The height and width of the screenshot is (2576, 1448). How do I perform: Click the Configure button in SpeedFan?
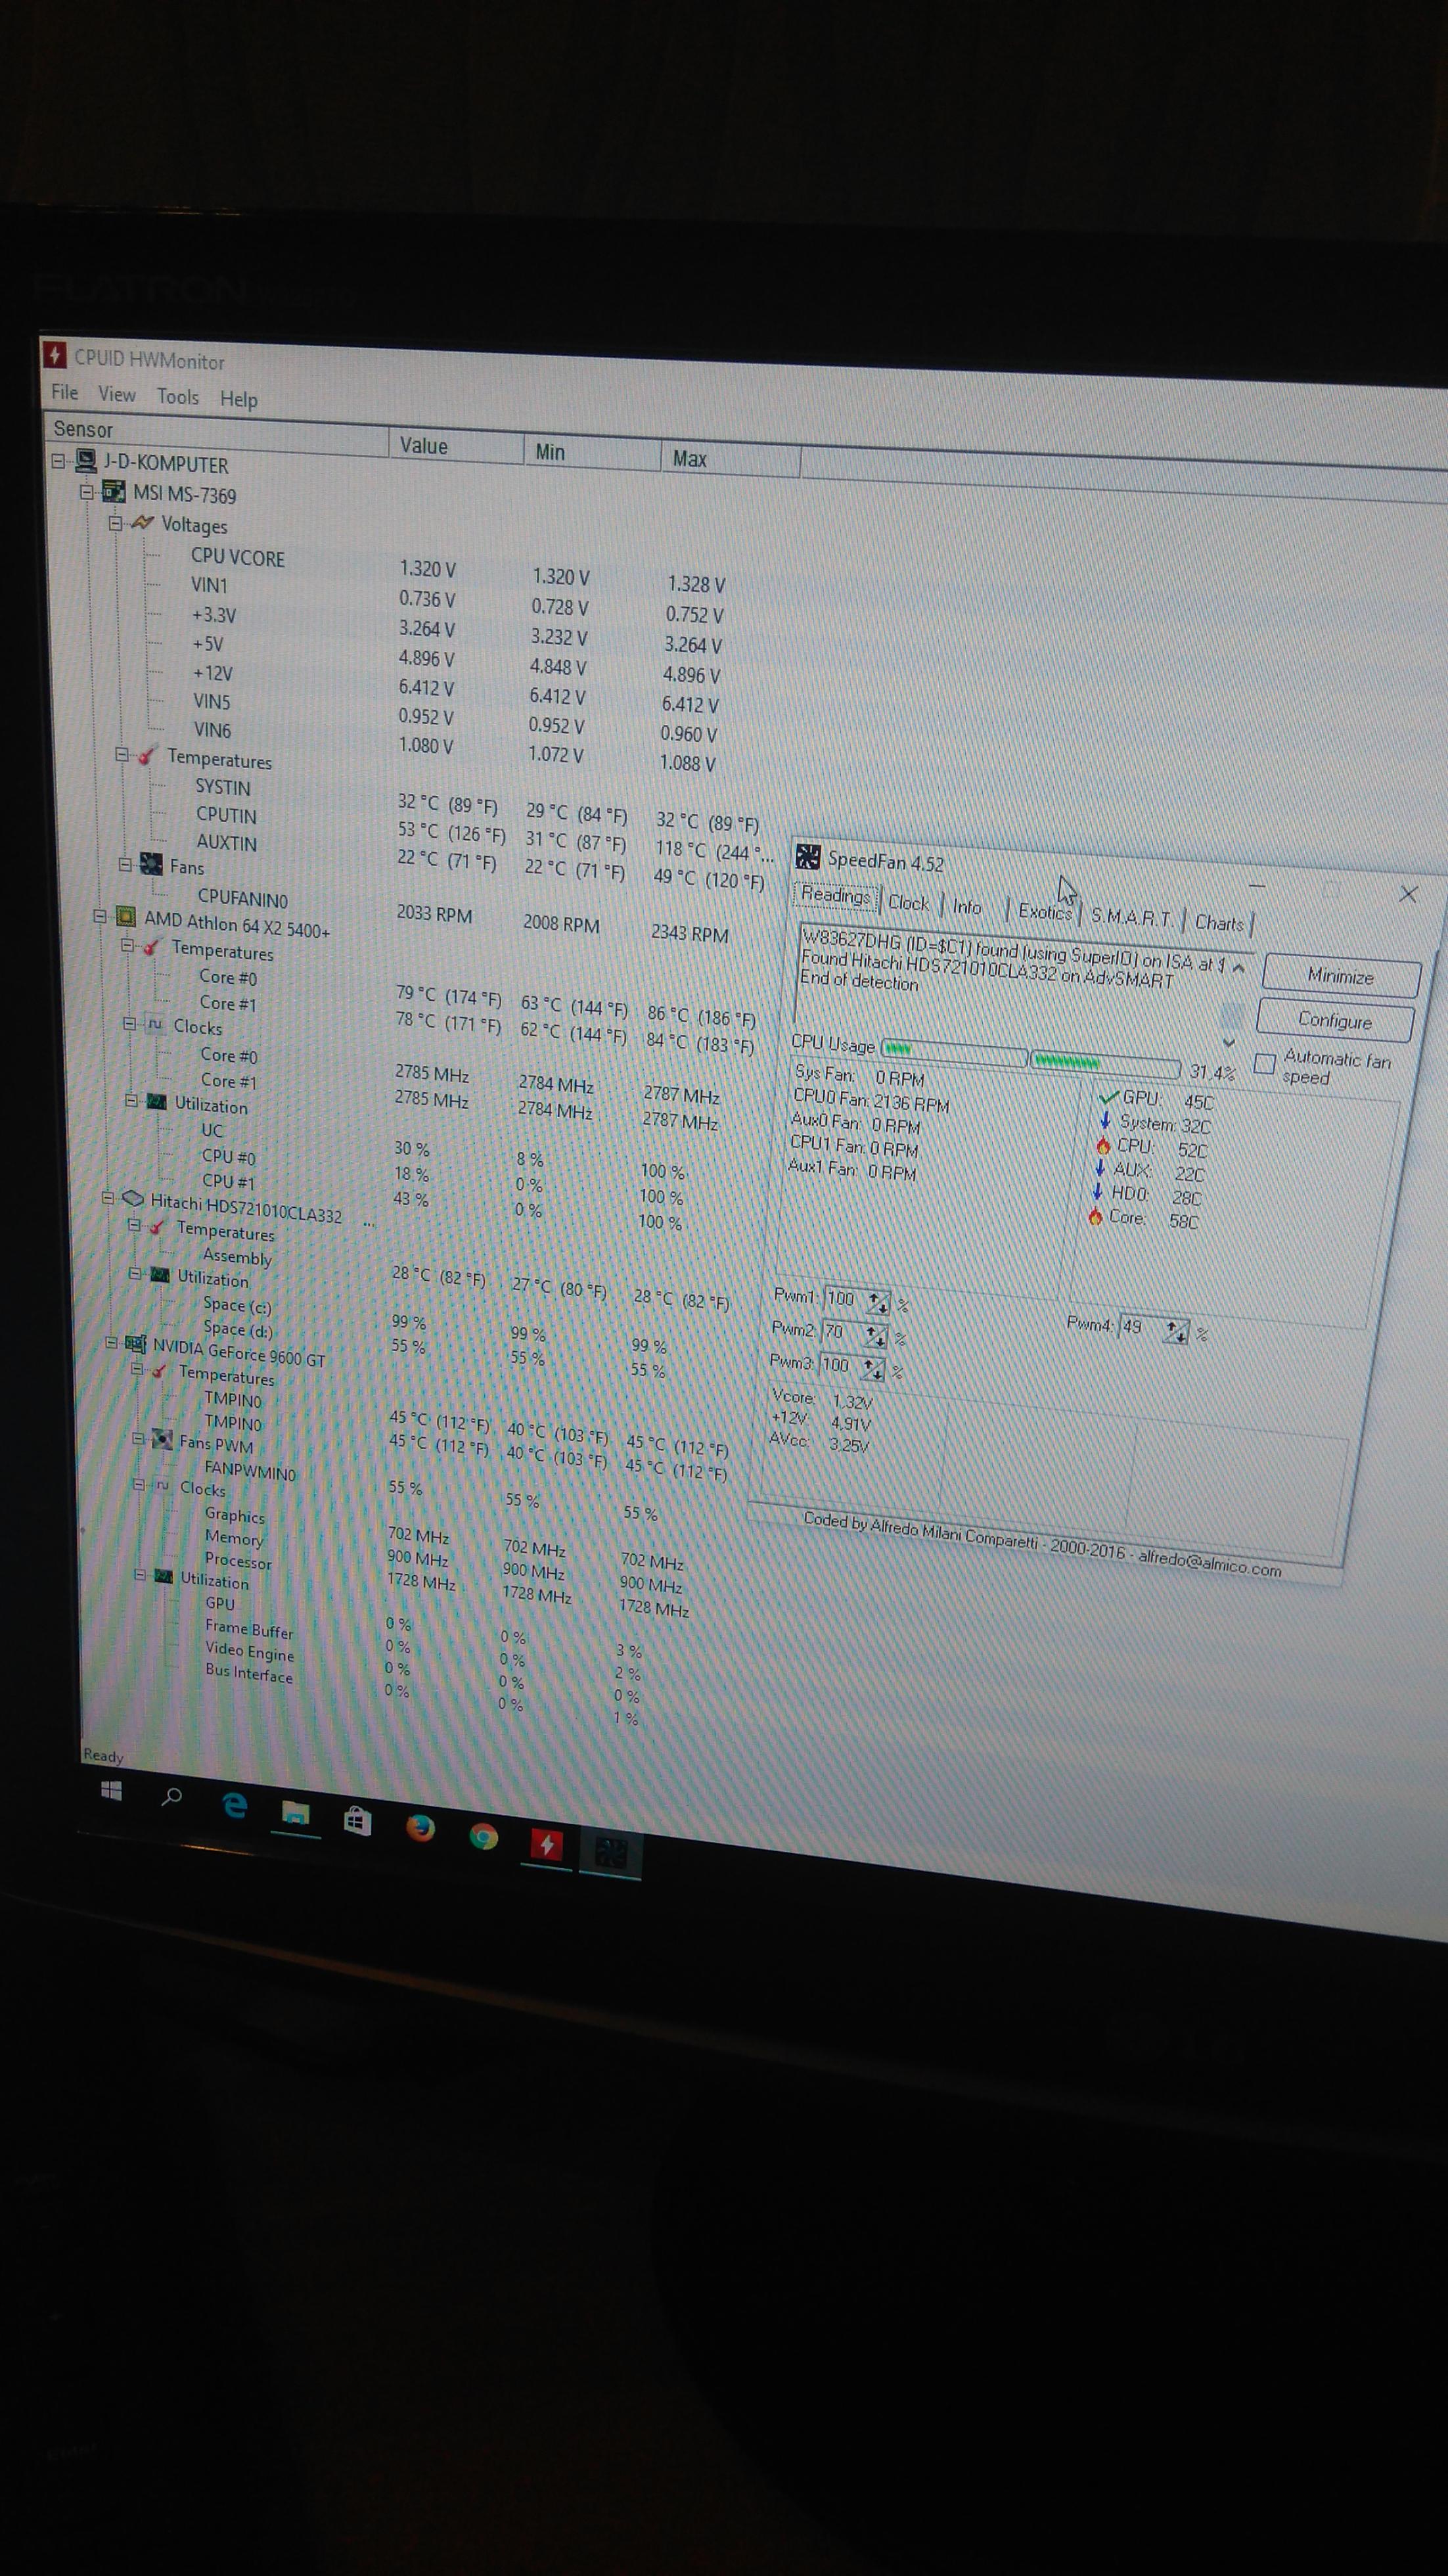1335,1020
